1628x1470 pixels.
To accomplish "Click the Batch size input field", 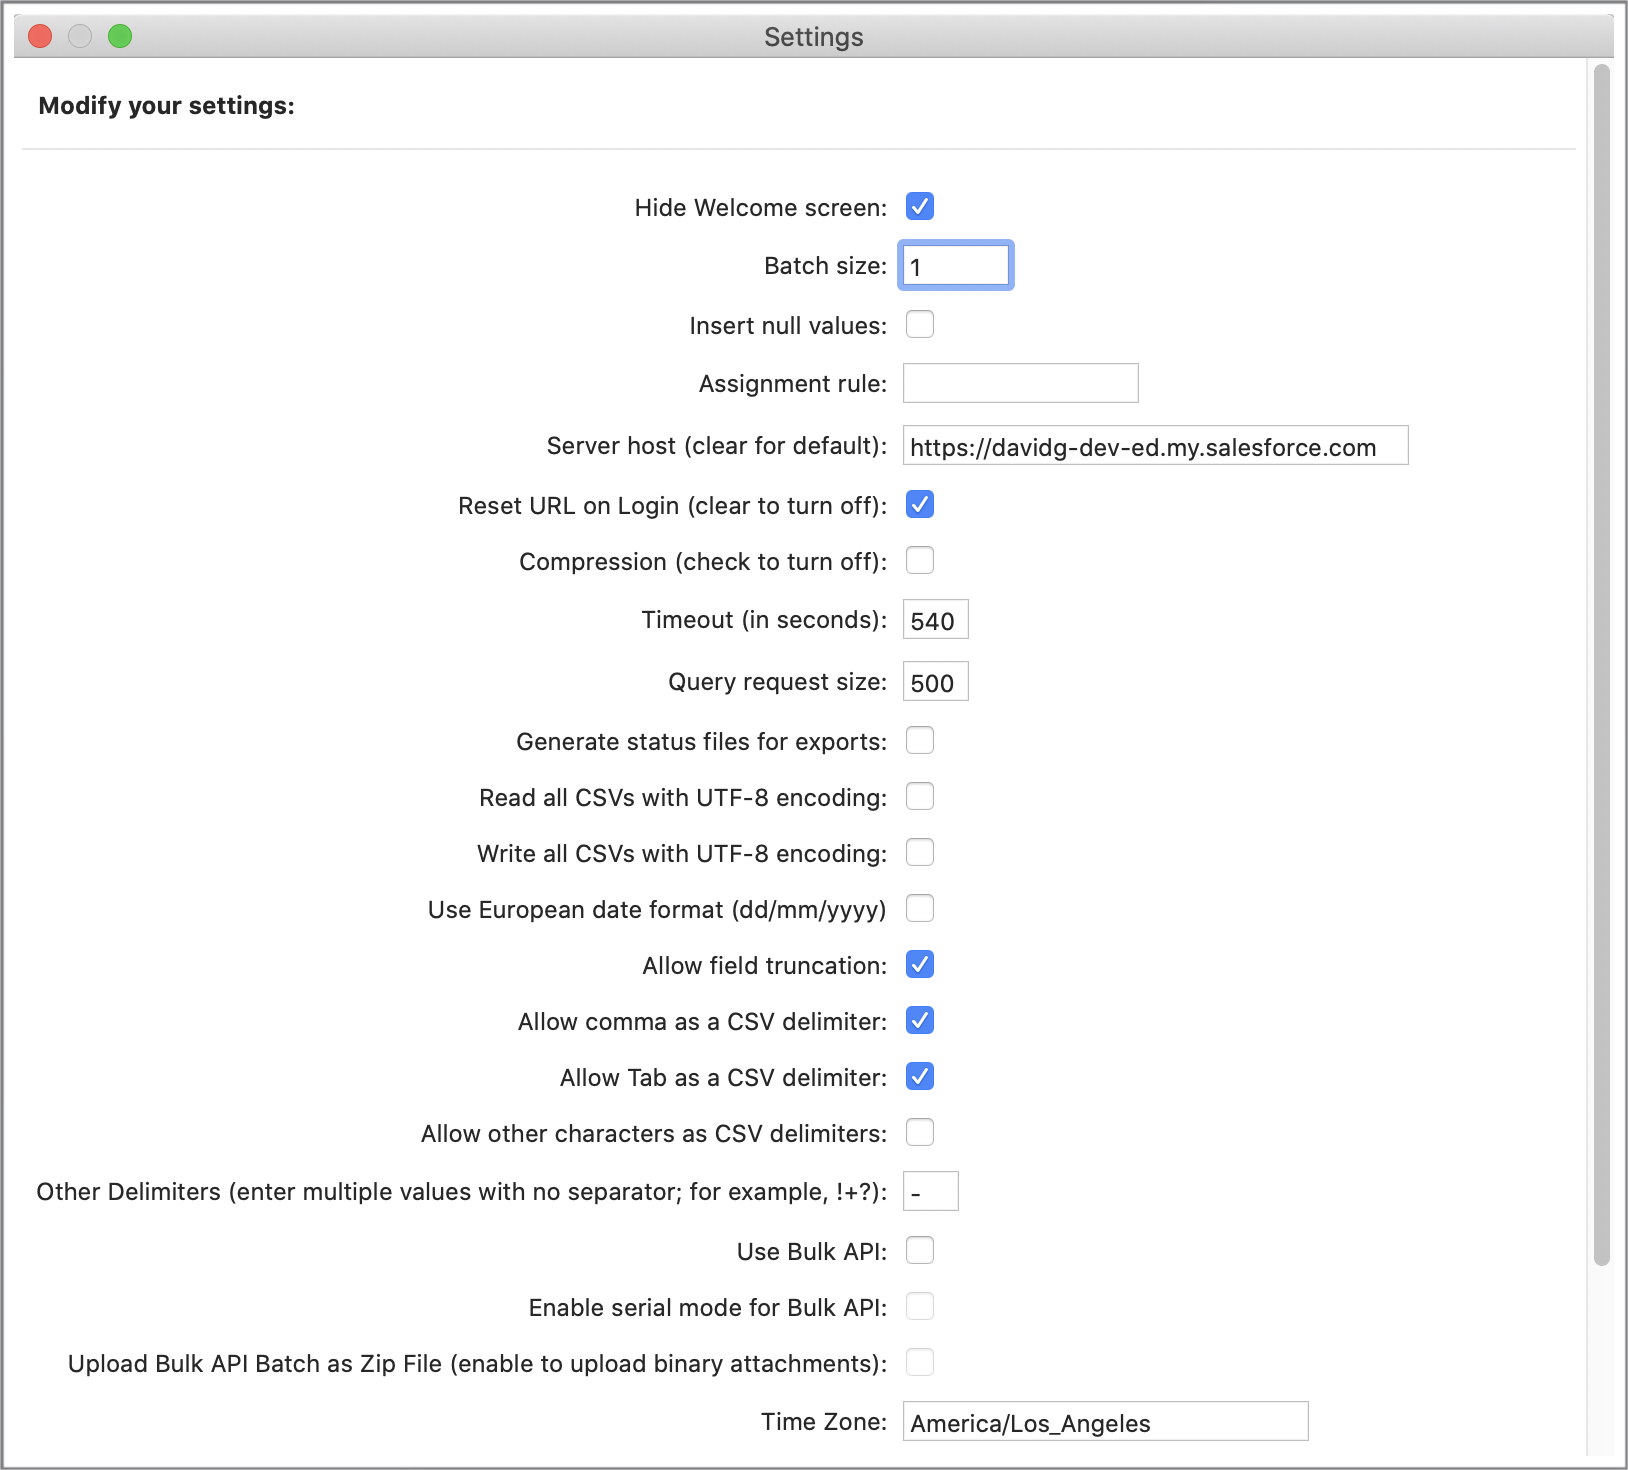I will pos(955,266).
